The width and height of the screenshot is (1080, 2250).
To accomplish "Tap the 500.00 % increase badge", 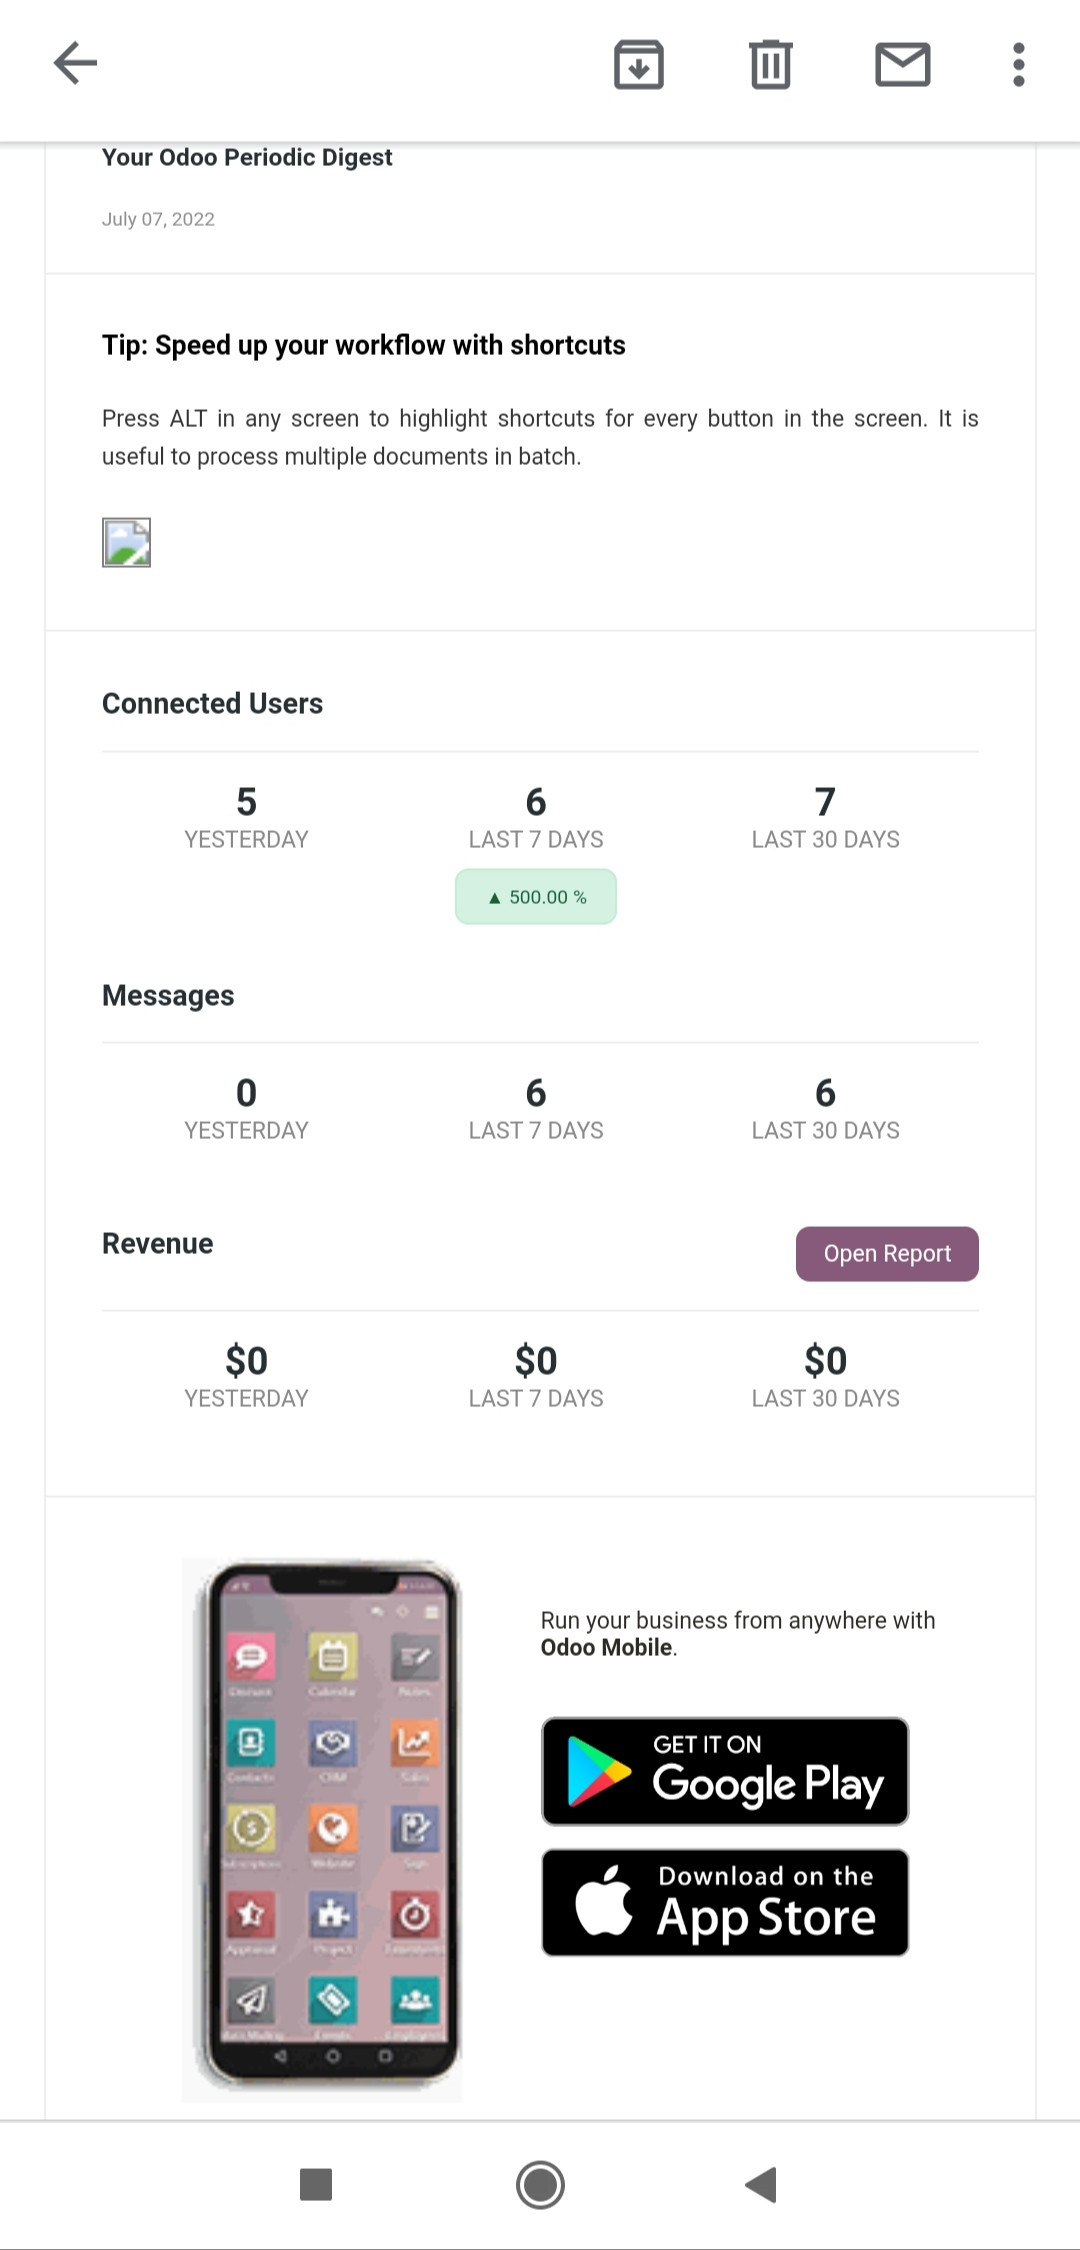I will [x=536, y=897].
